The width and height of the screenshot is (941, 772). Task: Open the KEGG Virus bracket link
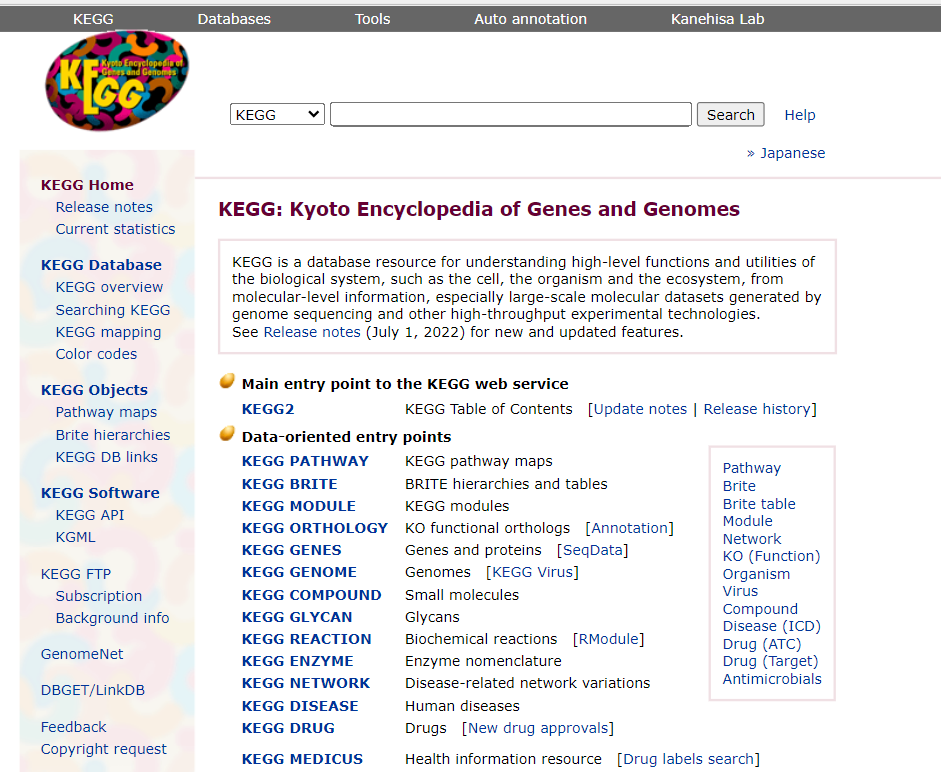532,572
